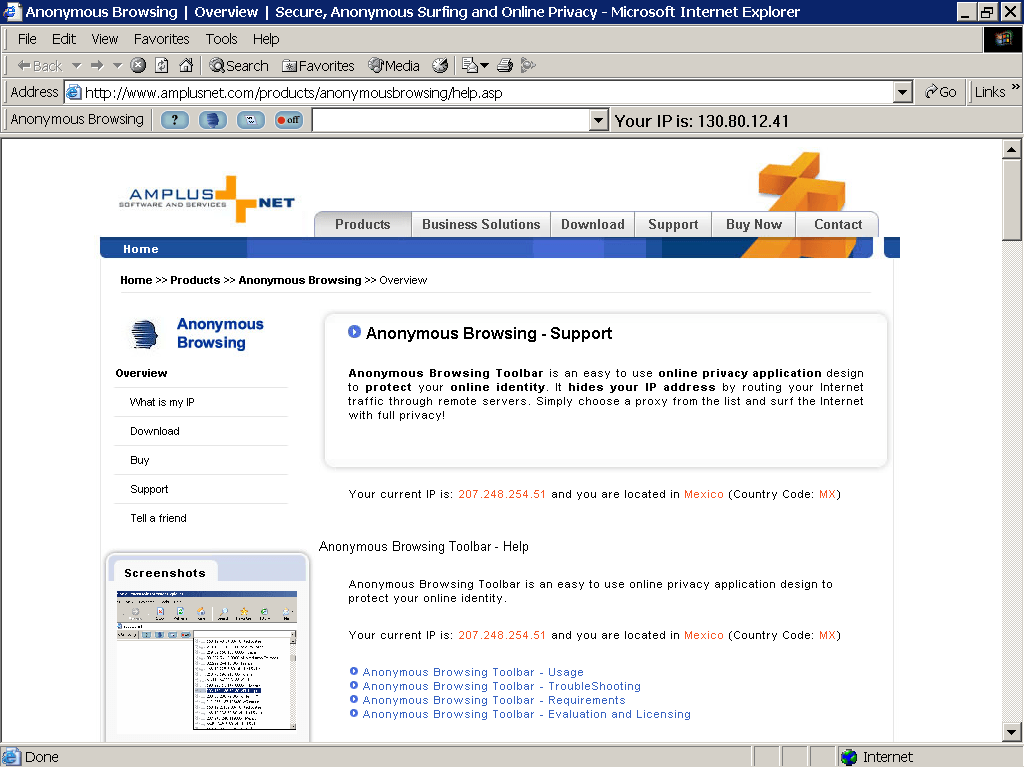Toggle the anonymous proxy off switch
1024x768 pixels.
(289, 120)
